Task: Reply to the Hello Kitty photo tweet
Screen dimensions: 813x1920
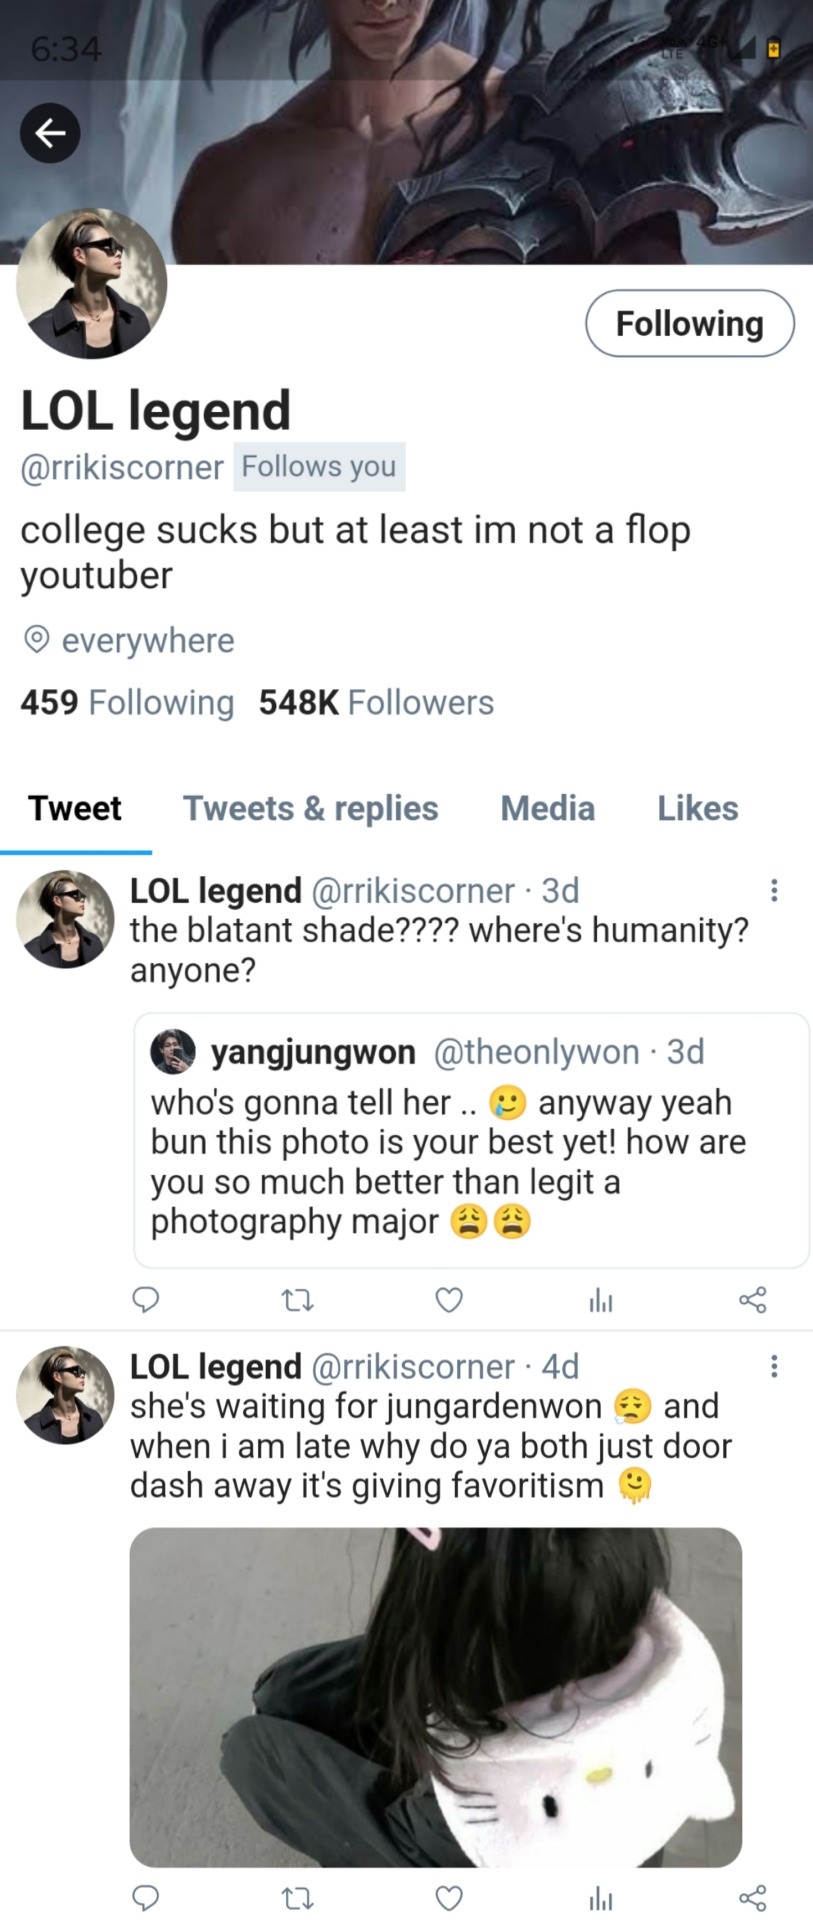Action: coord(146,1897)
